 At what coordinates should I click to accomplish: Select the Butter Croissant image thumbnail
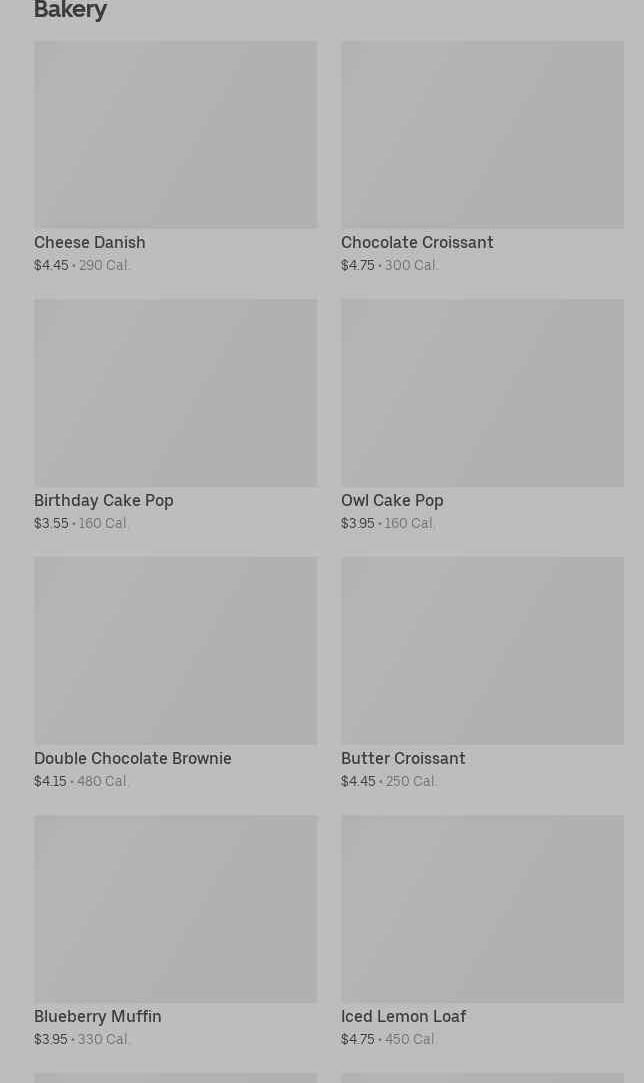[482, 650]
